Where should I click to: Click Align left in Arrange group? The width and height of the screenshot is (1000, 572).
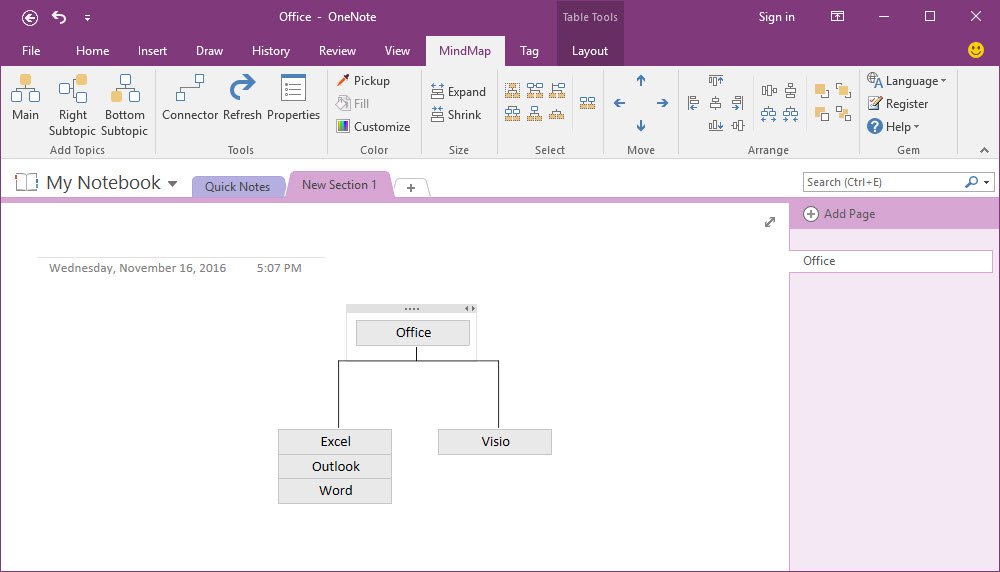693,103
